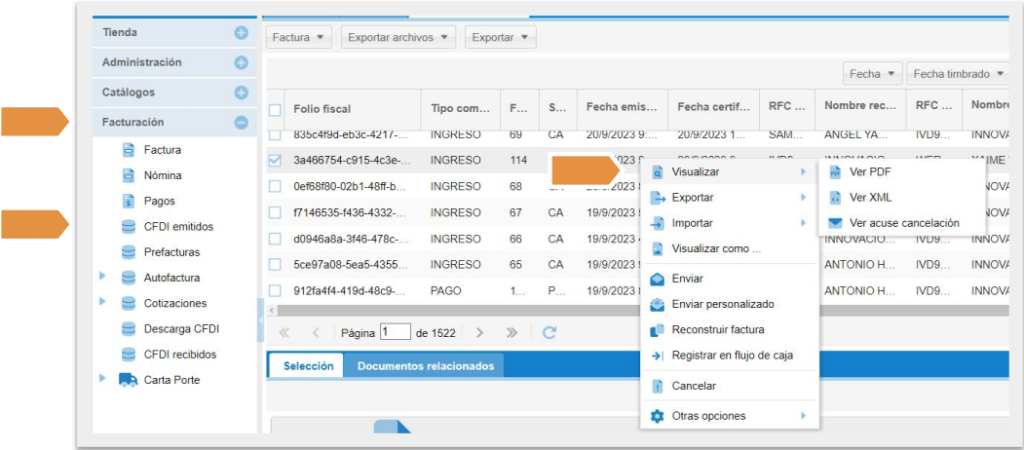Click the refresh icon in pagination bar
This screenshot has height=450, width=1024.
pyautogui.click(x=549, y=332)
